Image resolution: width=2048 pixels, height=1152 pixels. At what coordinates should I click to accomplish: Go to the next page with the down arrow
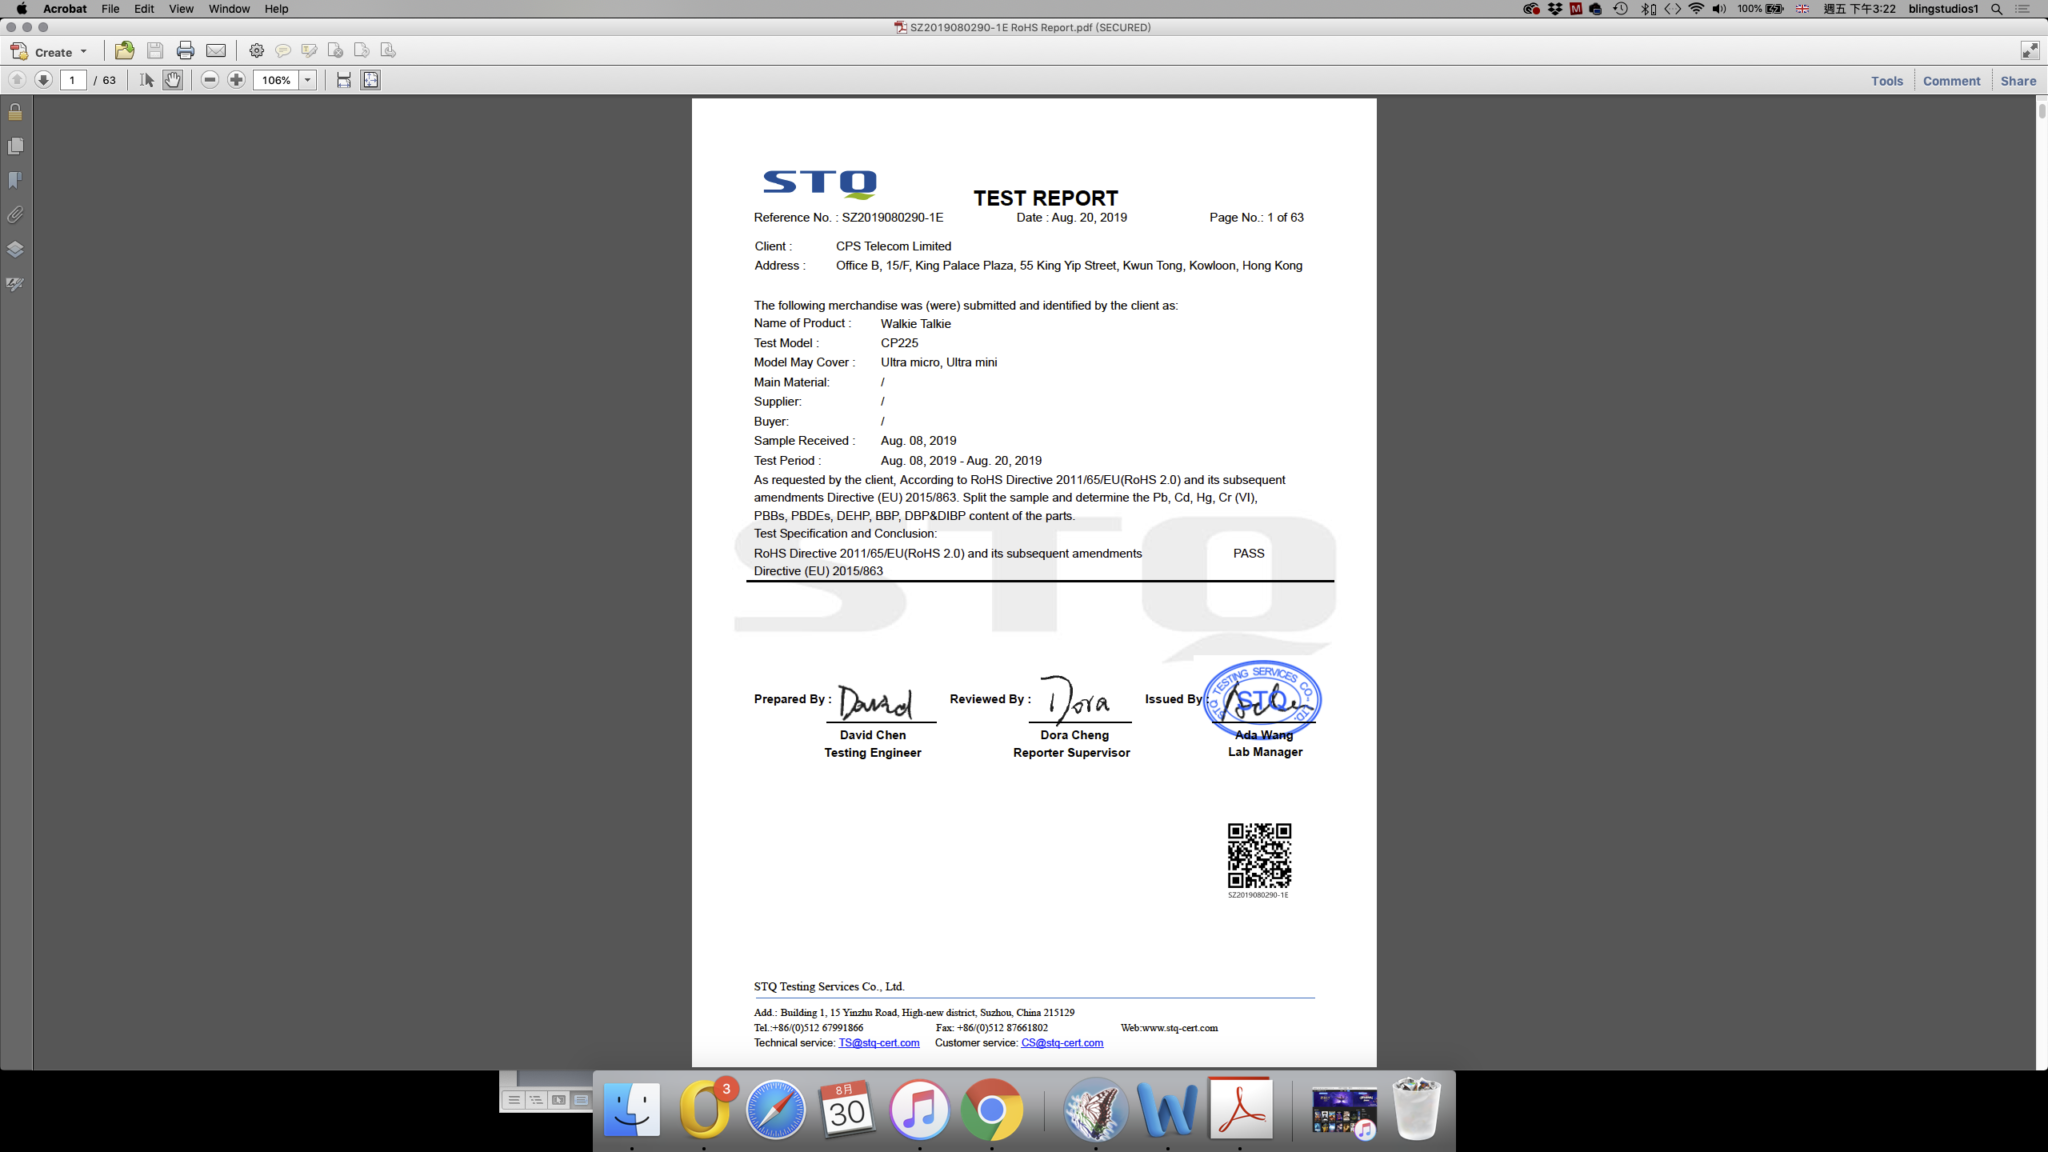point(43,80)
